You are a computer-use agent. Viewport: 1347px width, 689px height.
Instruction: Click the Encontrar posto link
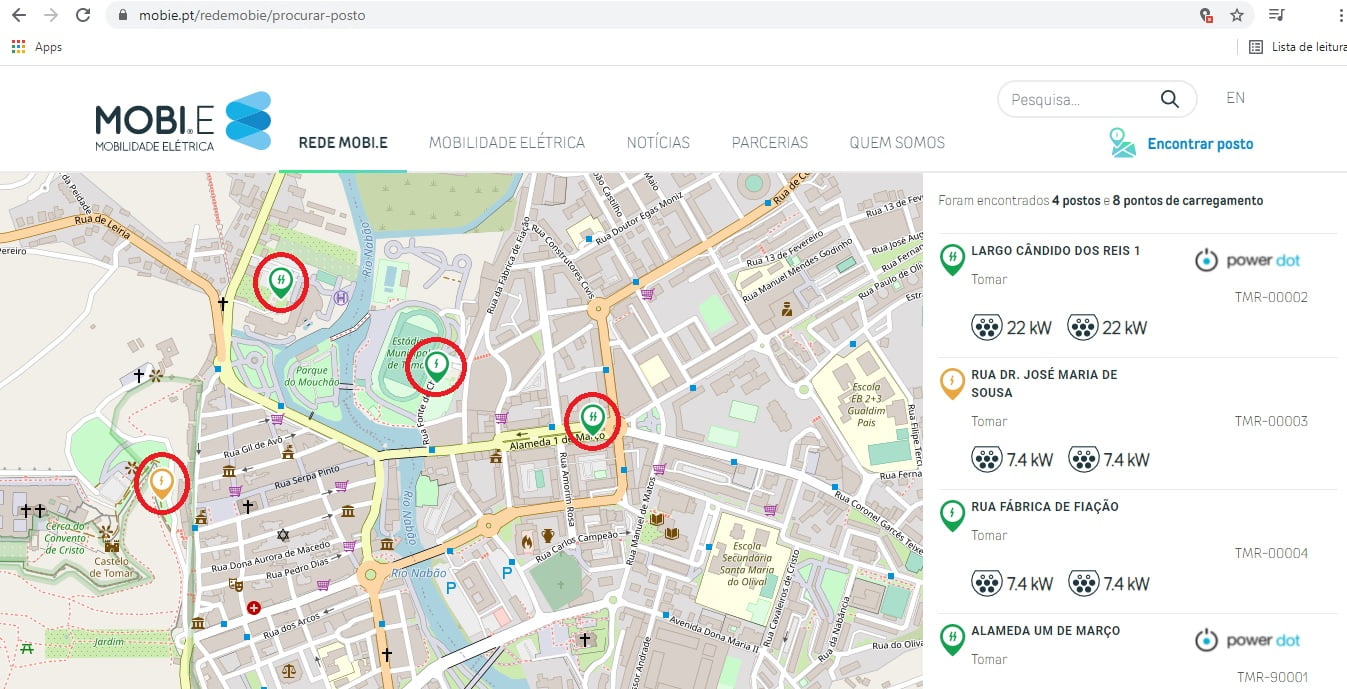1200,144
